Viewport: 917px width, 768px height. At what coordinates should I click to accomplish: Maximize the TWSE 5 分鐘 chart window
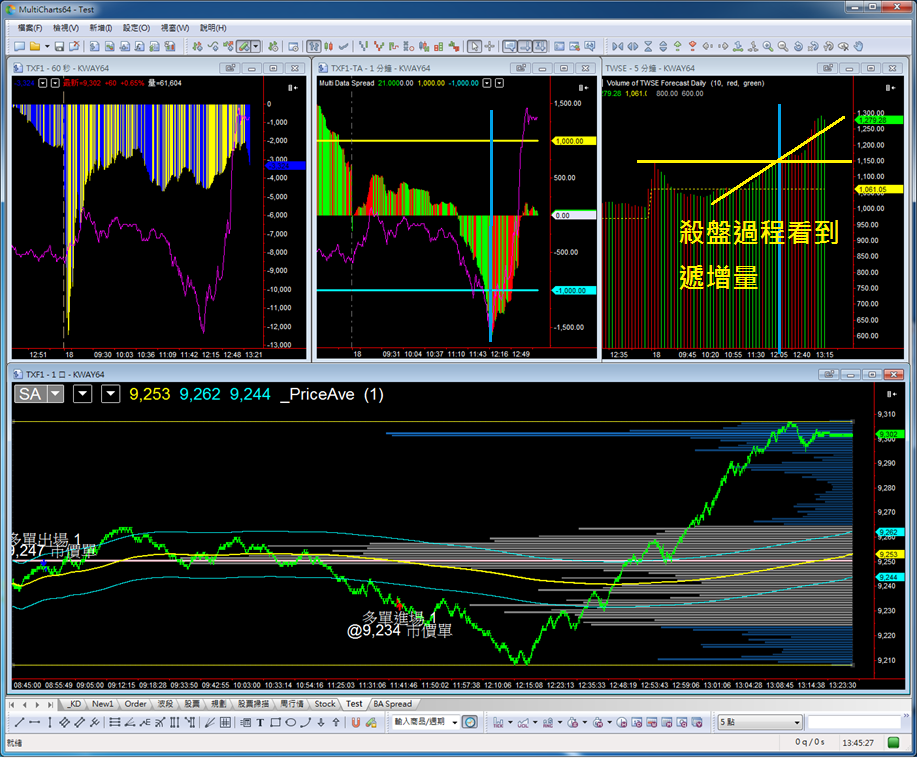(871, 68)
